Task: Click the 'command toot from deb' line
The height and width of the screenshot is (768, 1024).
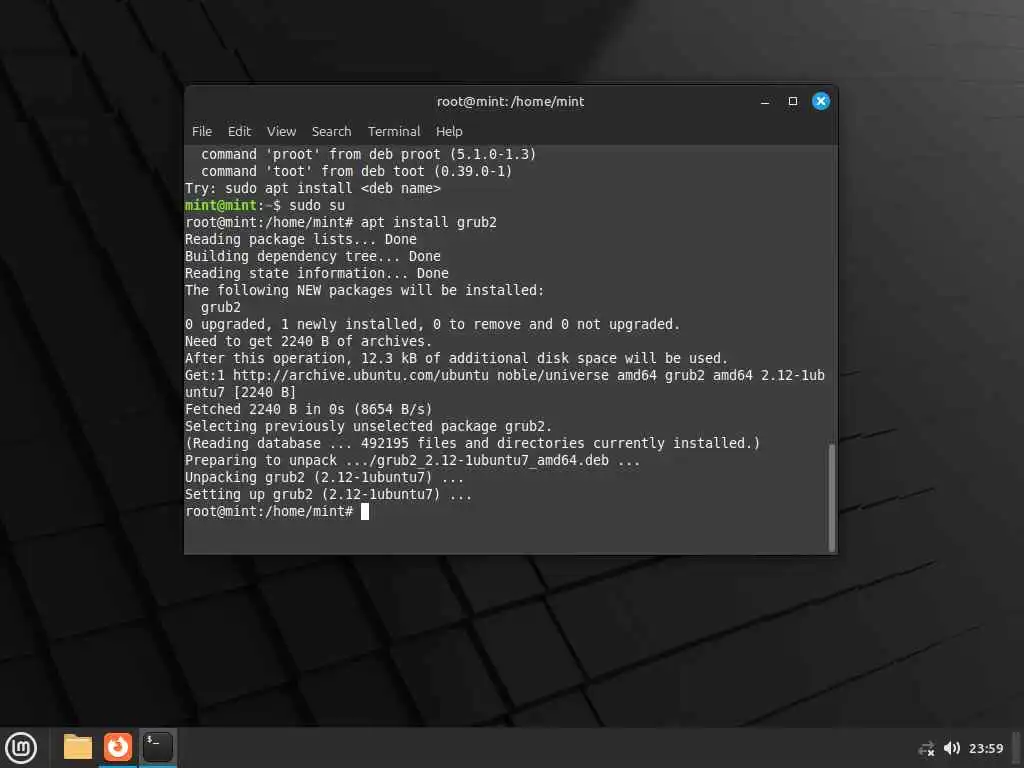Action: click(357, 171)
